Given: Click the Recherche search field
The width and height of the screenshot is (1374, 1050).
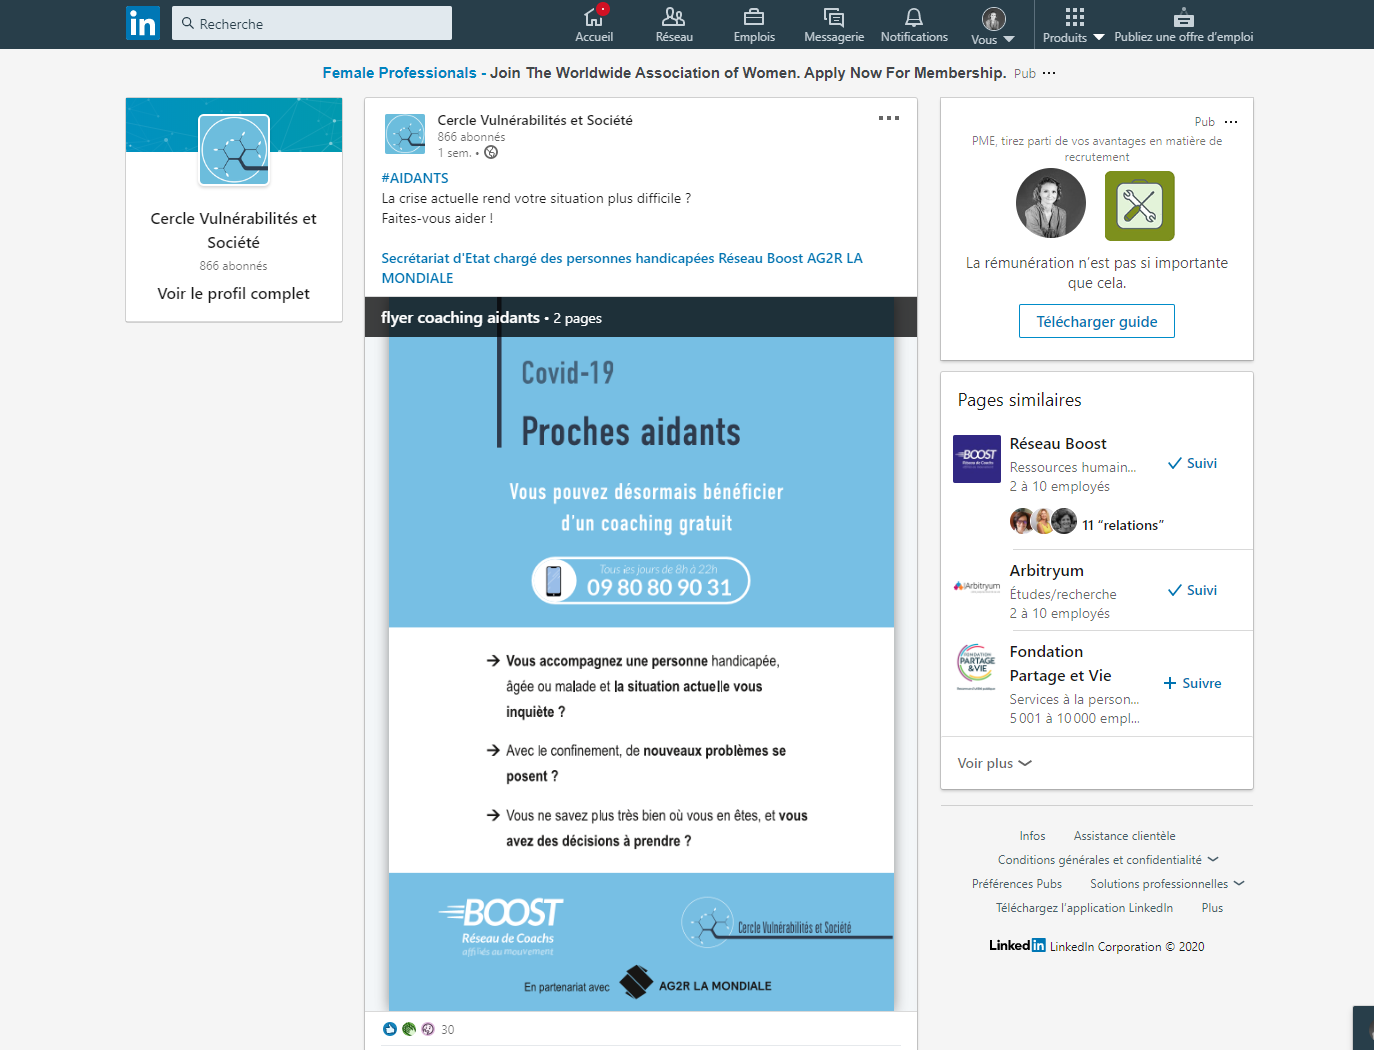Looking at the screenshot, I should (x=312, y=23).
